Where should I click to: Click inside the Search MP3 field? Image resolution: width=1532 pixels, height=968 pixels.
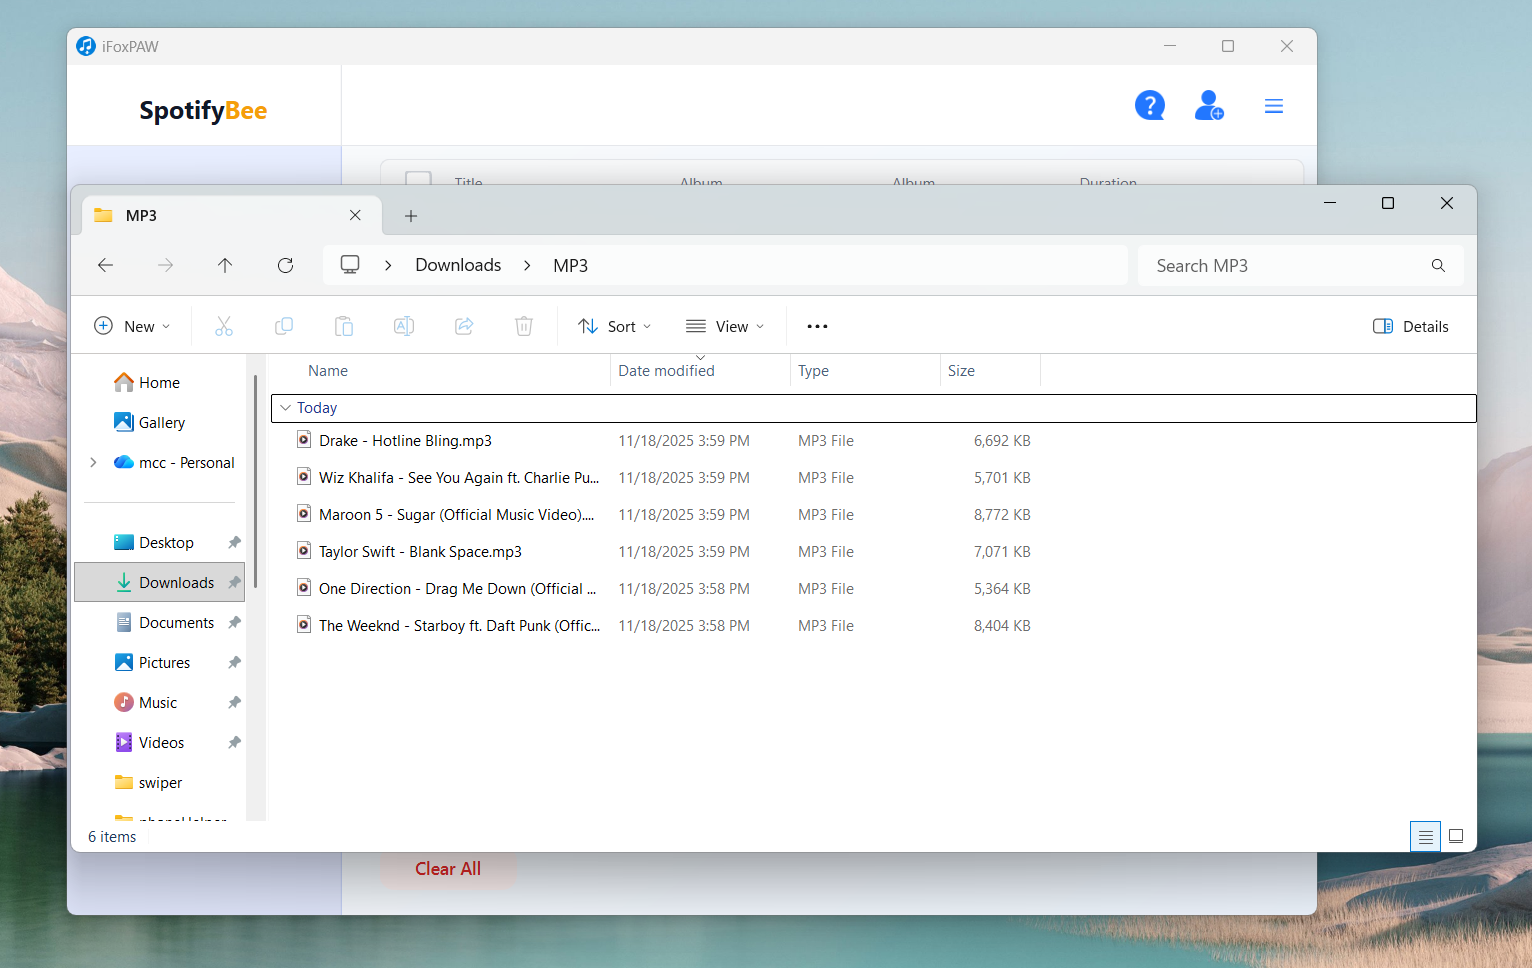pos(1250,265)
